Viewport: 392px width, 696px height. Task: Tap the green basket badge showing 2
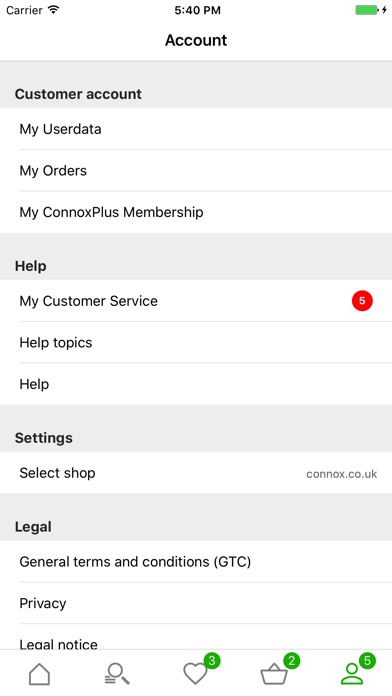click(x=291, y=661)
